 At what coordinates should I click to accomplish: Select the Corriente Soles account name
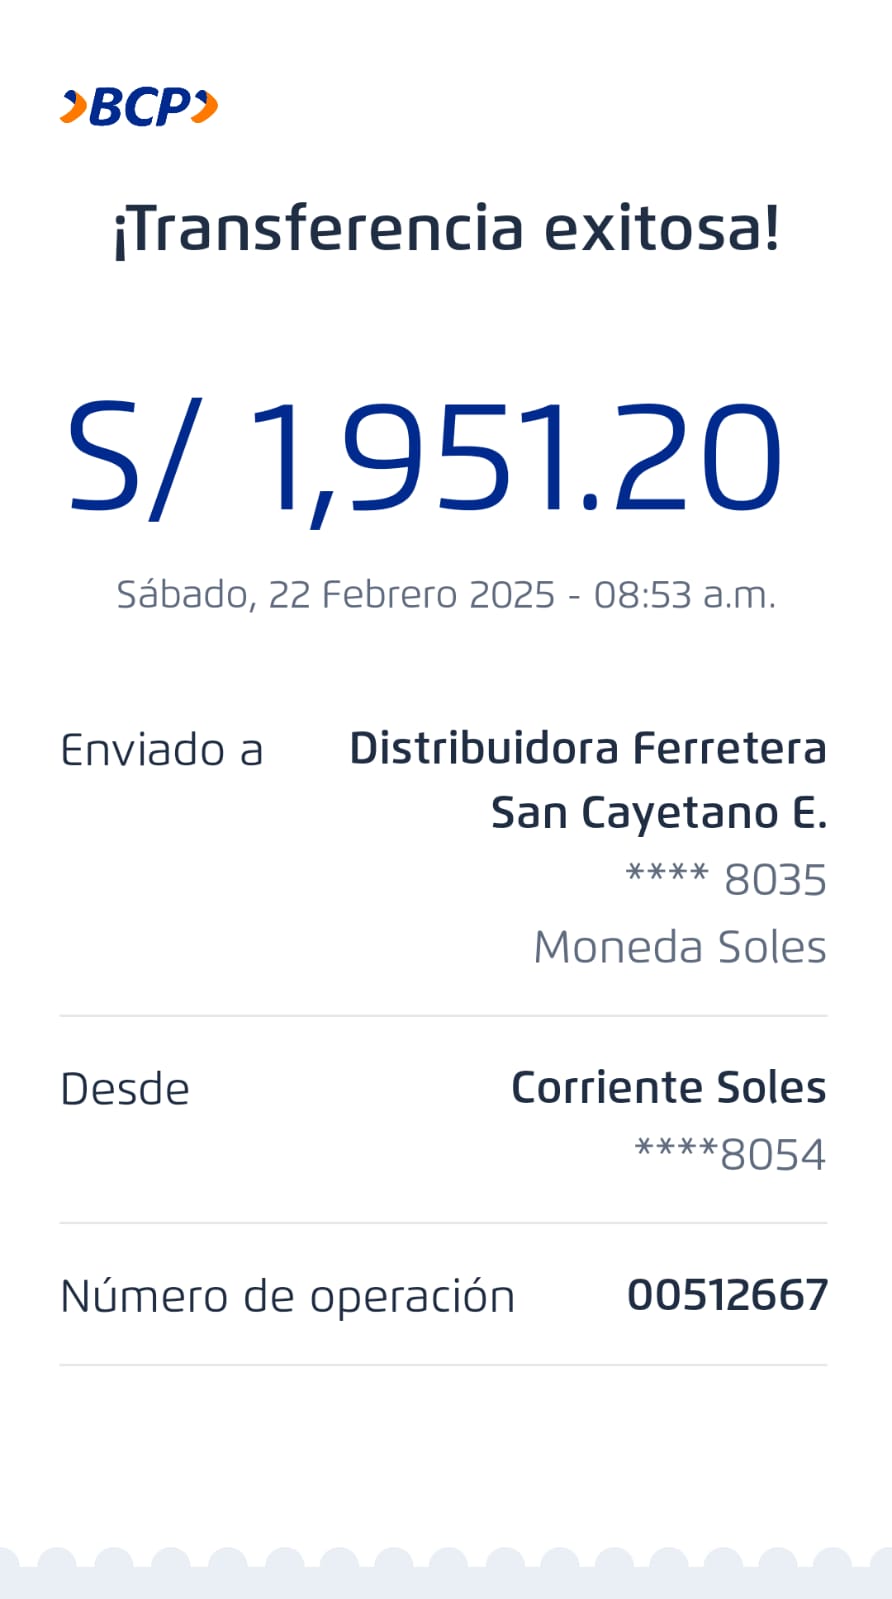coord(668,1087)
